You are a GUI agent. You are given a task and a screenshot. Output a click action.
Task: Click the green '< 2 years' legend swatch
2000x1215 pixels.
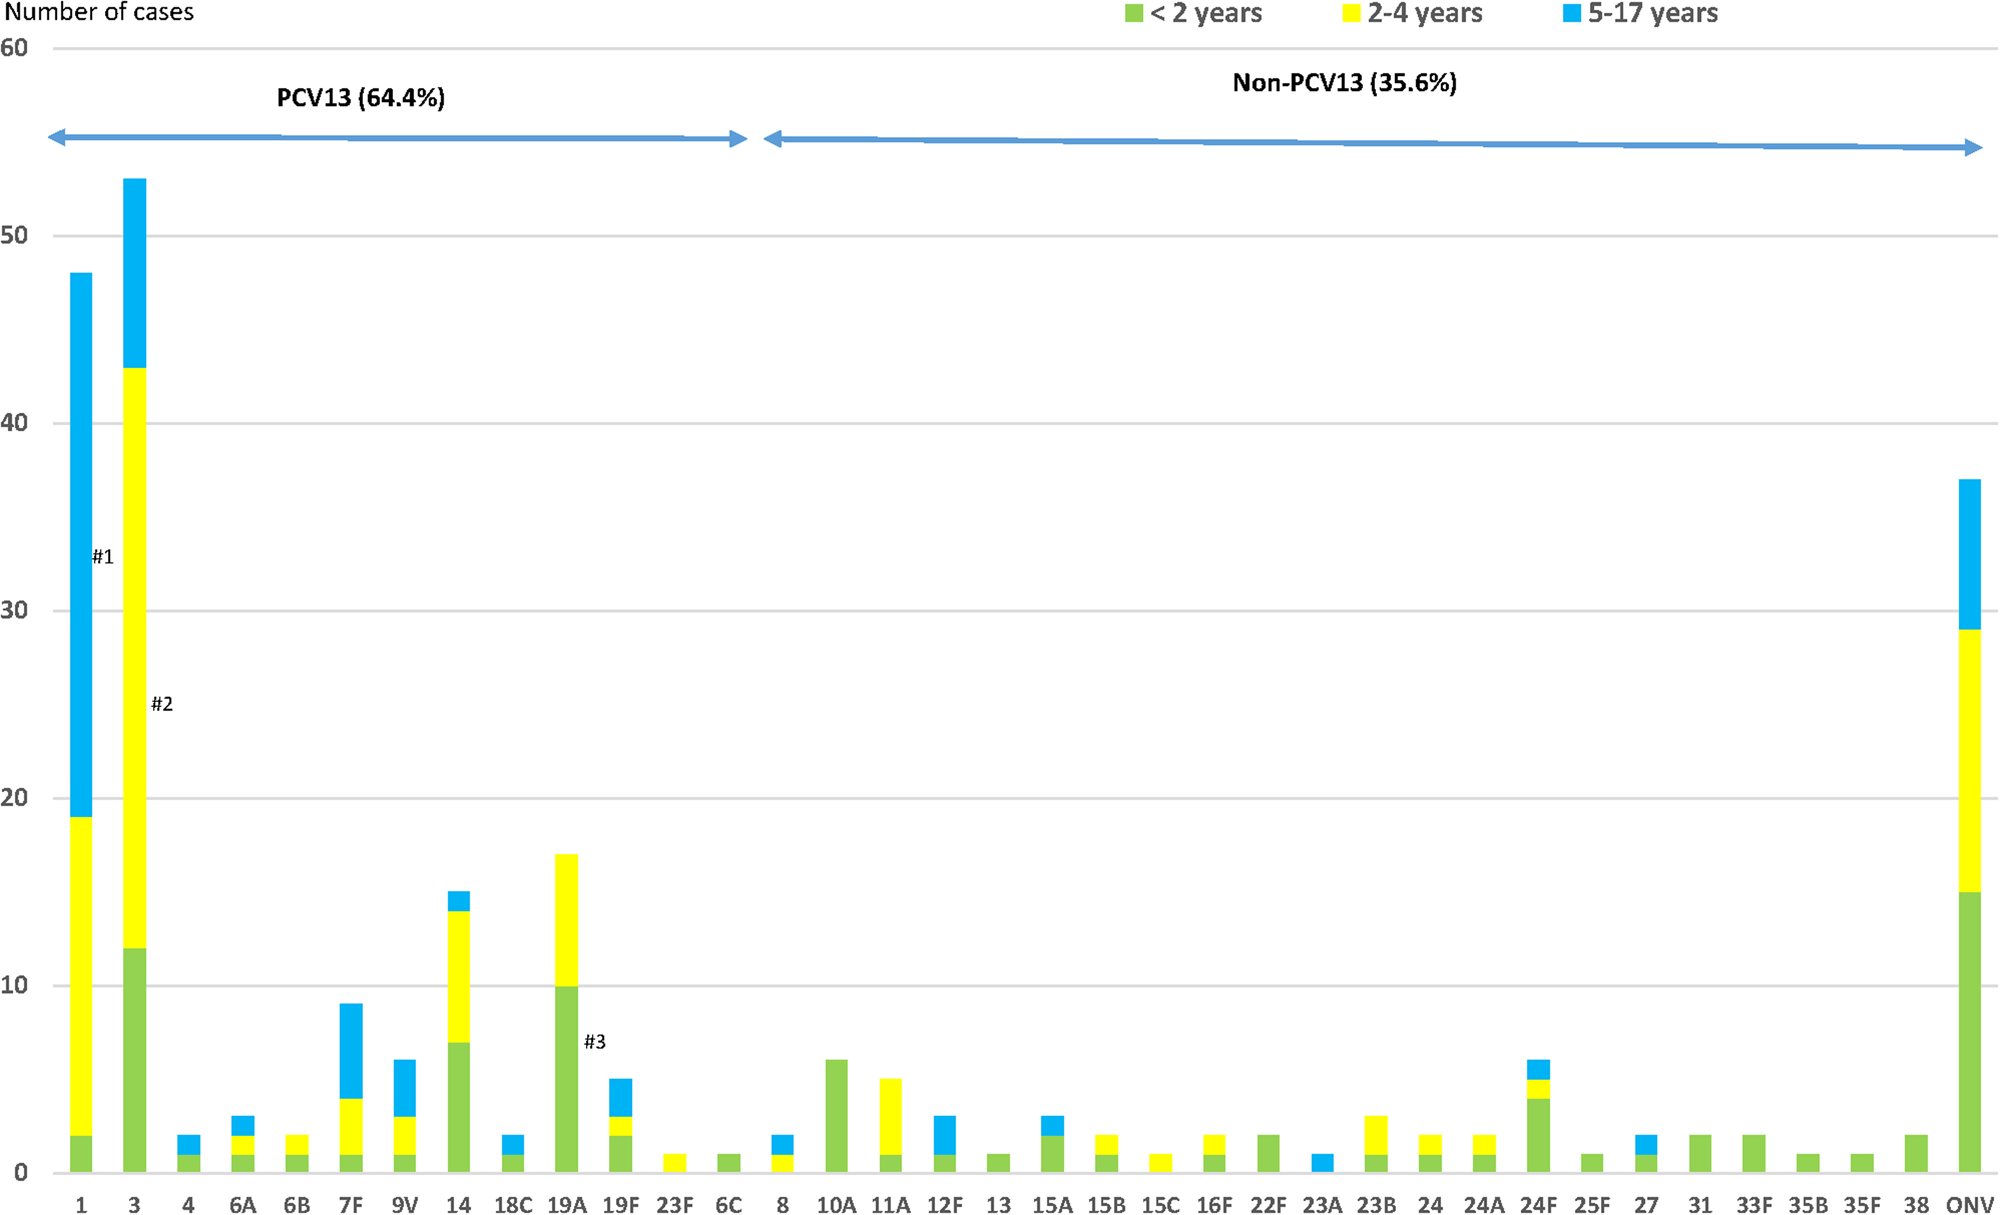[x=1133, y=14]
